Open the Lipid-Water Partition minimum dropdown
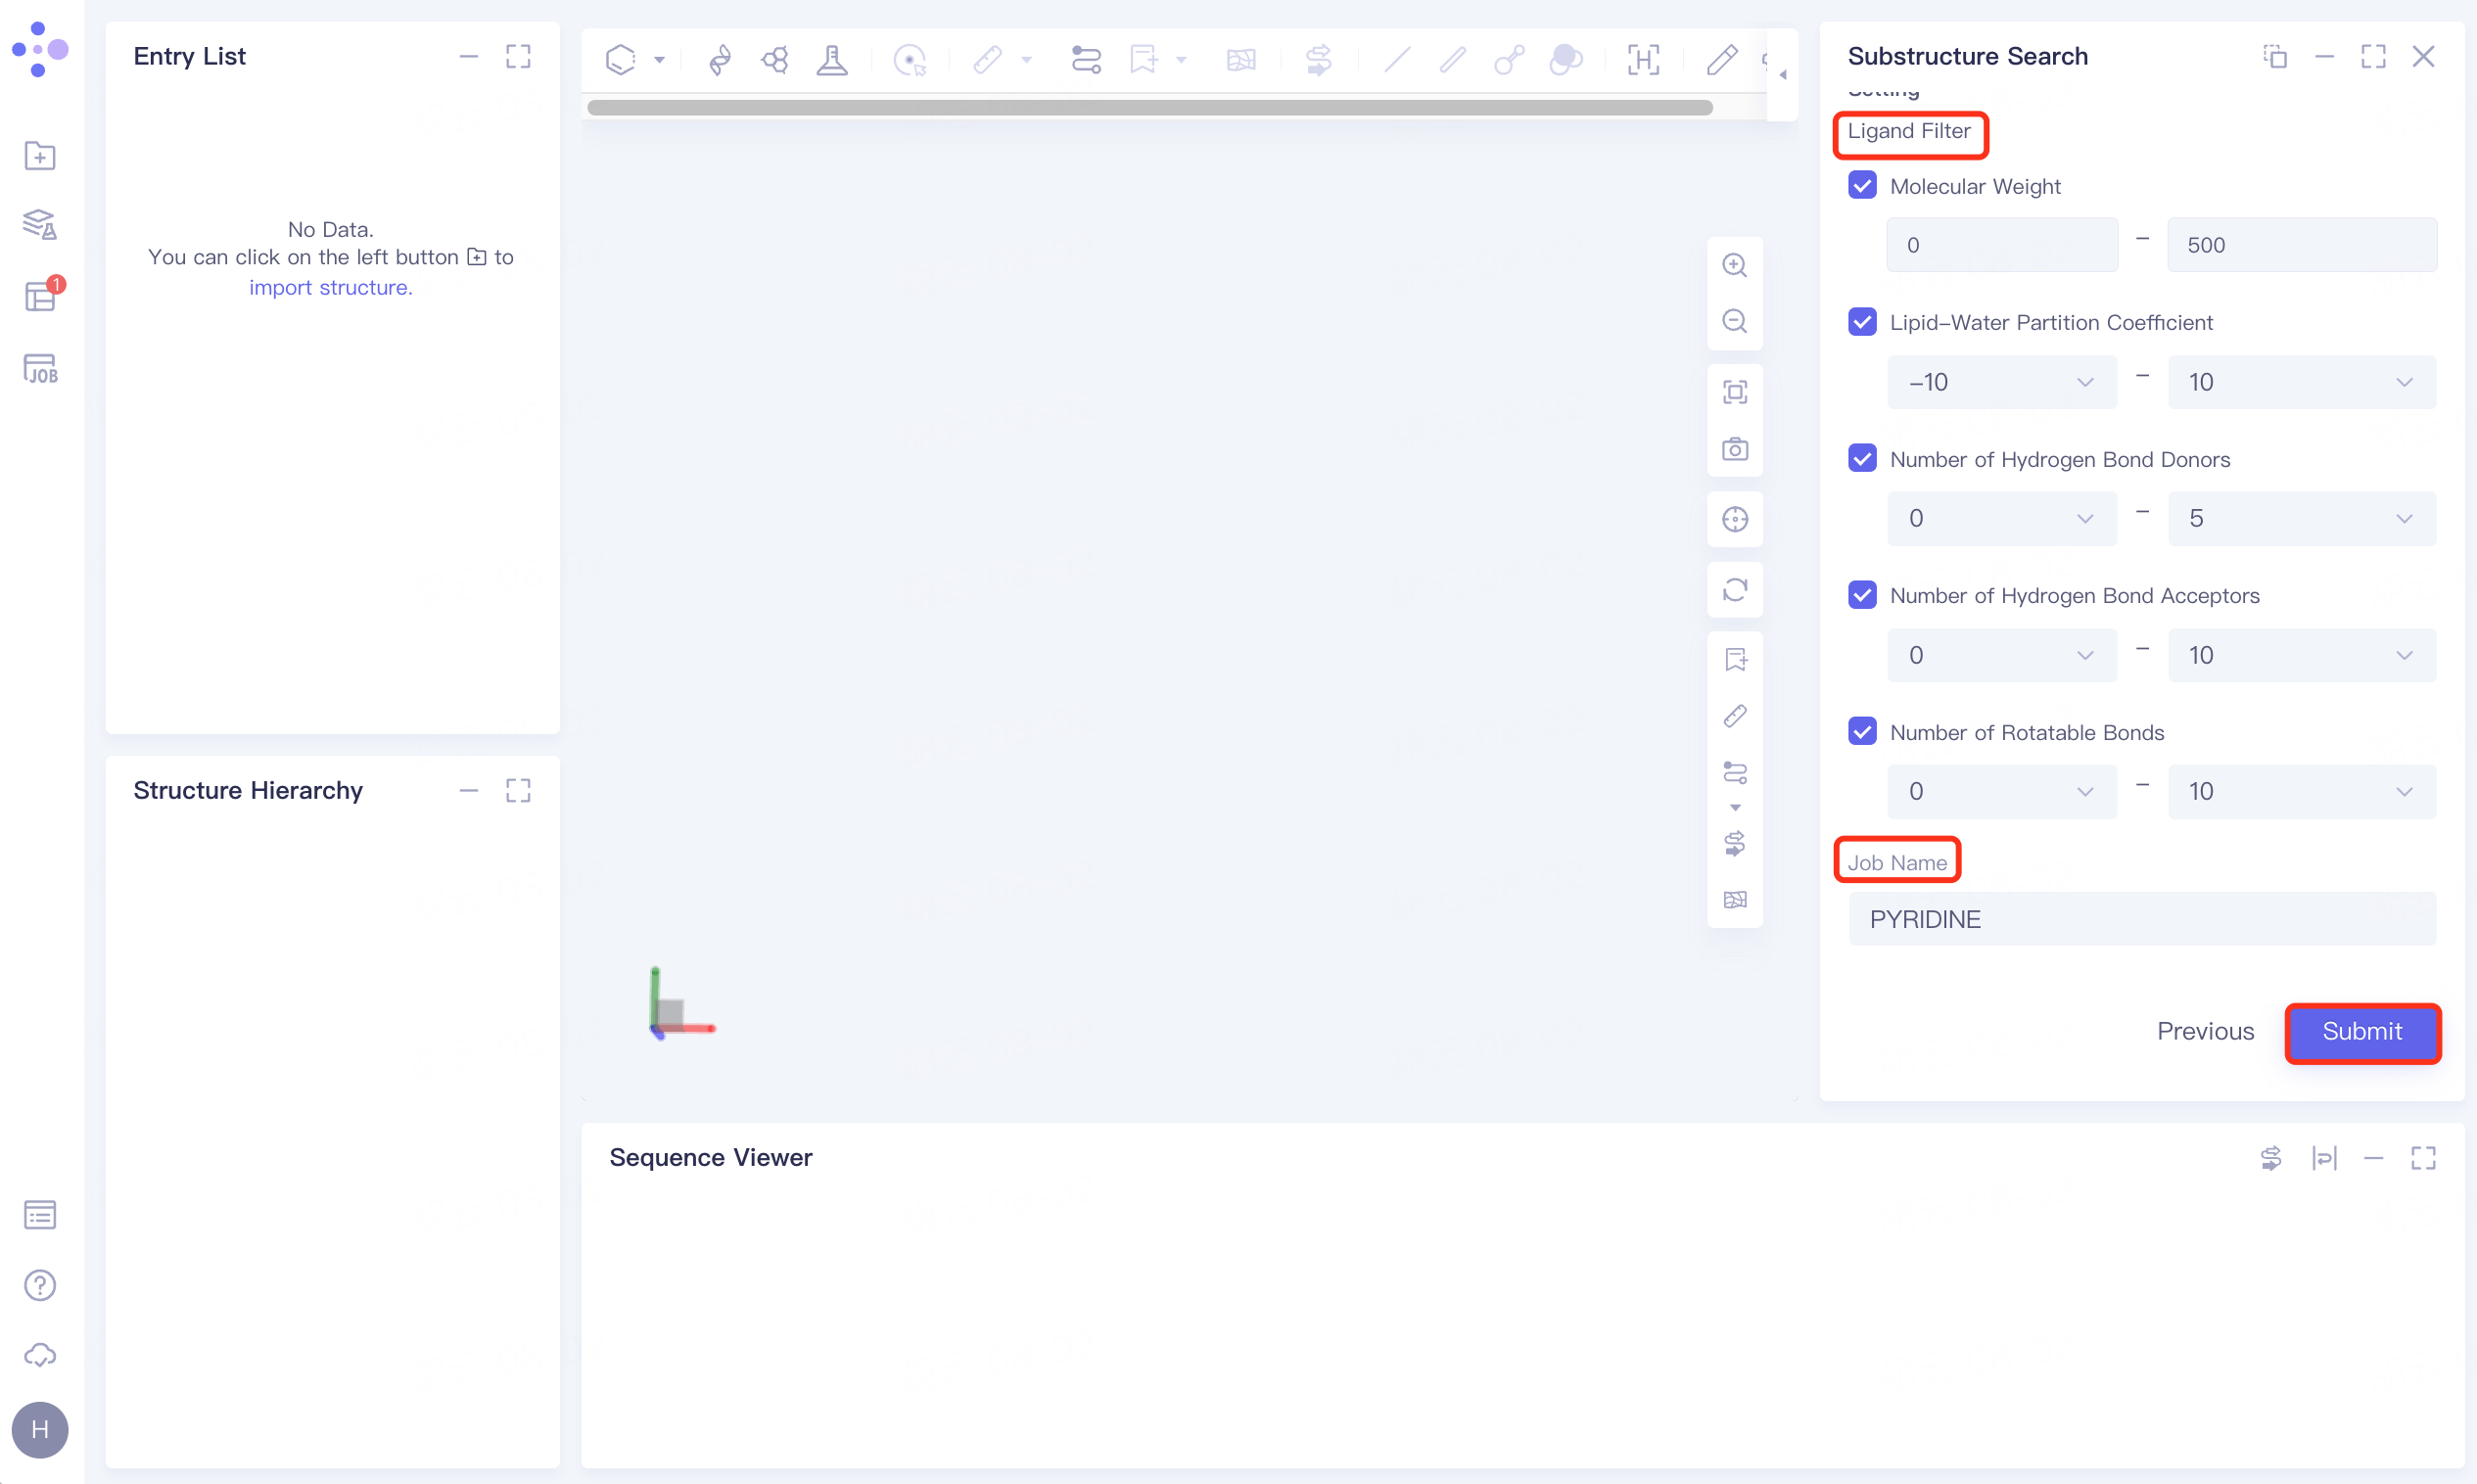 2001,382
